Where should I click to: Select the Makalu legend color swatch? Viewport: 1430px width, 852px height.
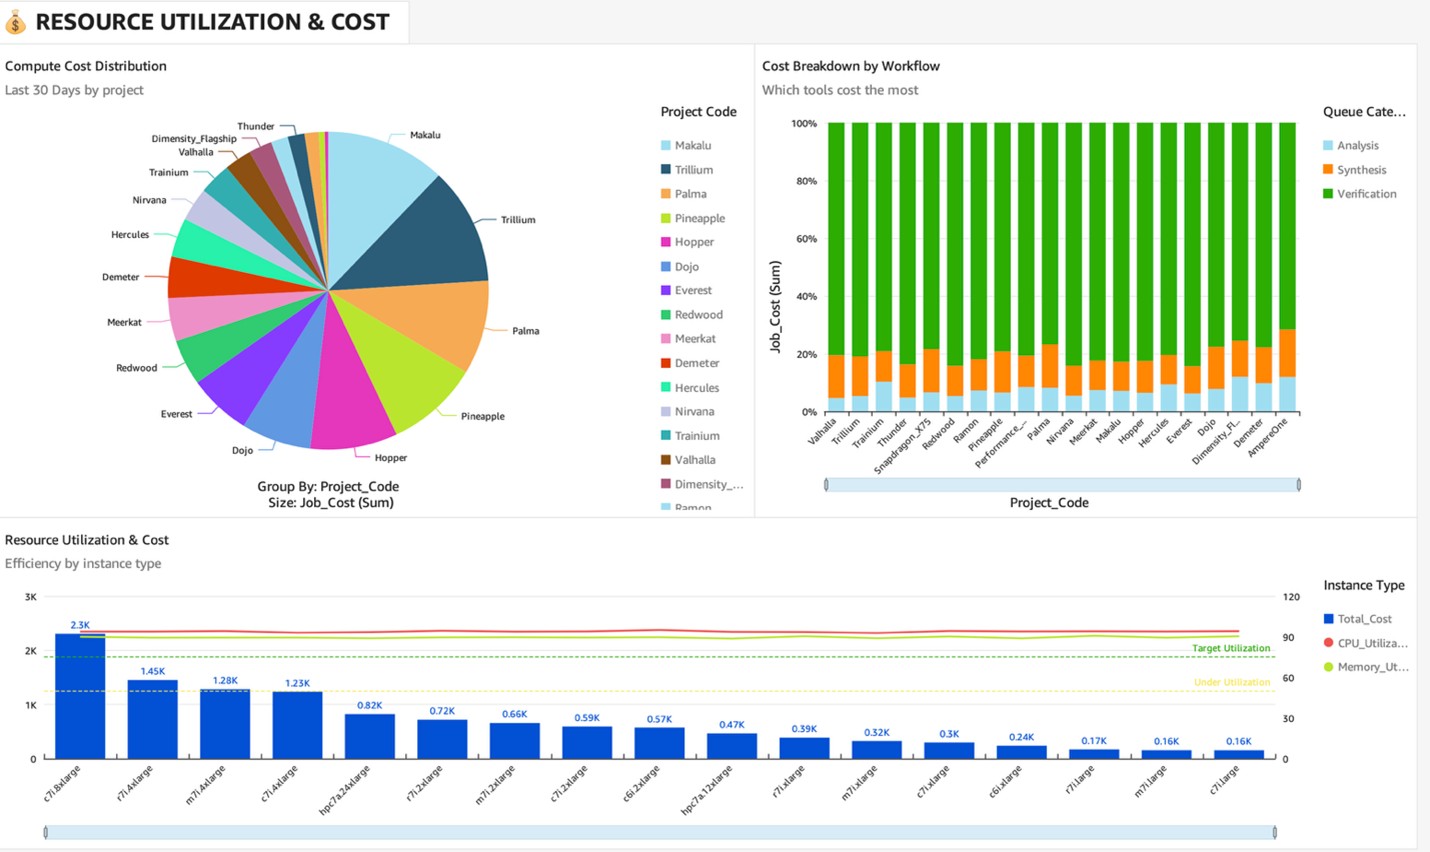pos(666,146)
